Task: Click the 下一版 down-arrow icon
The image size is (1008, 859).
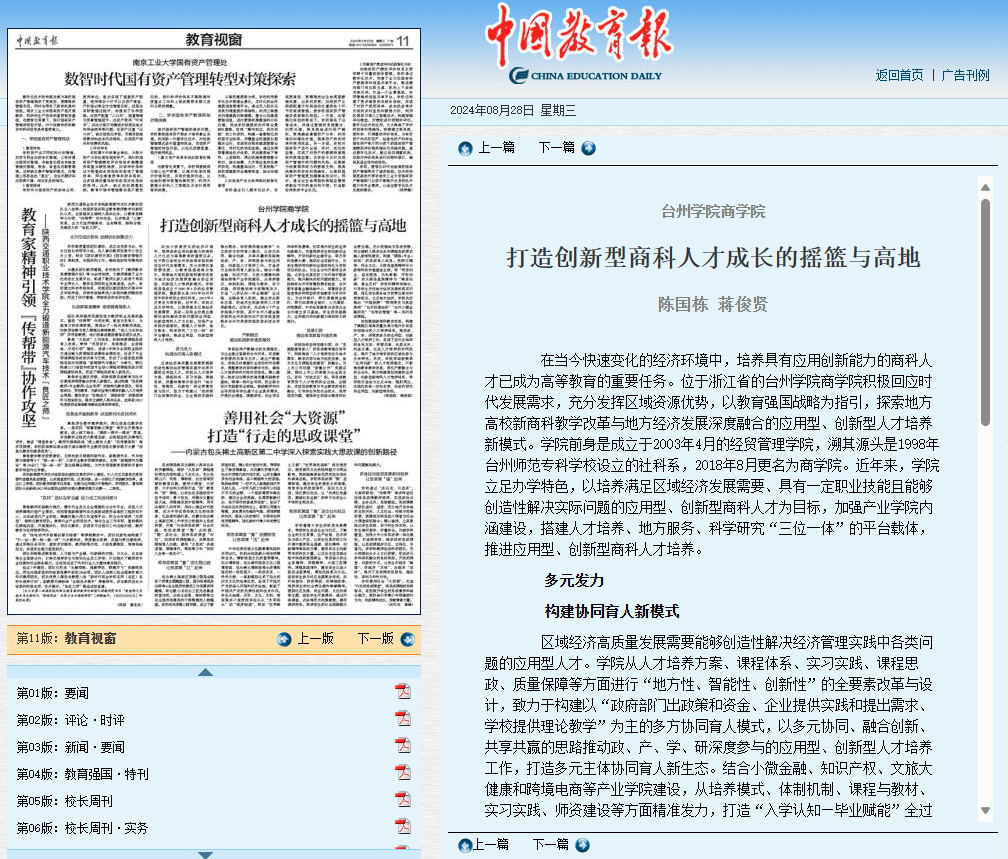Action: 407,639
